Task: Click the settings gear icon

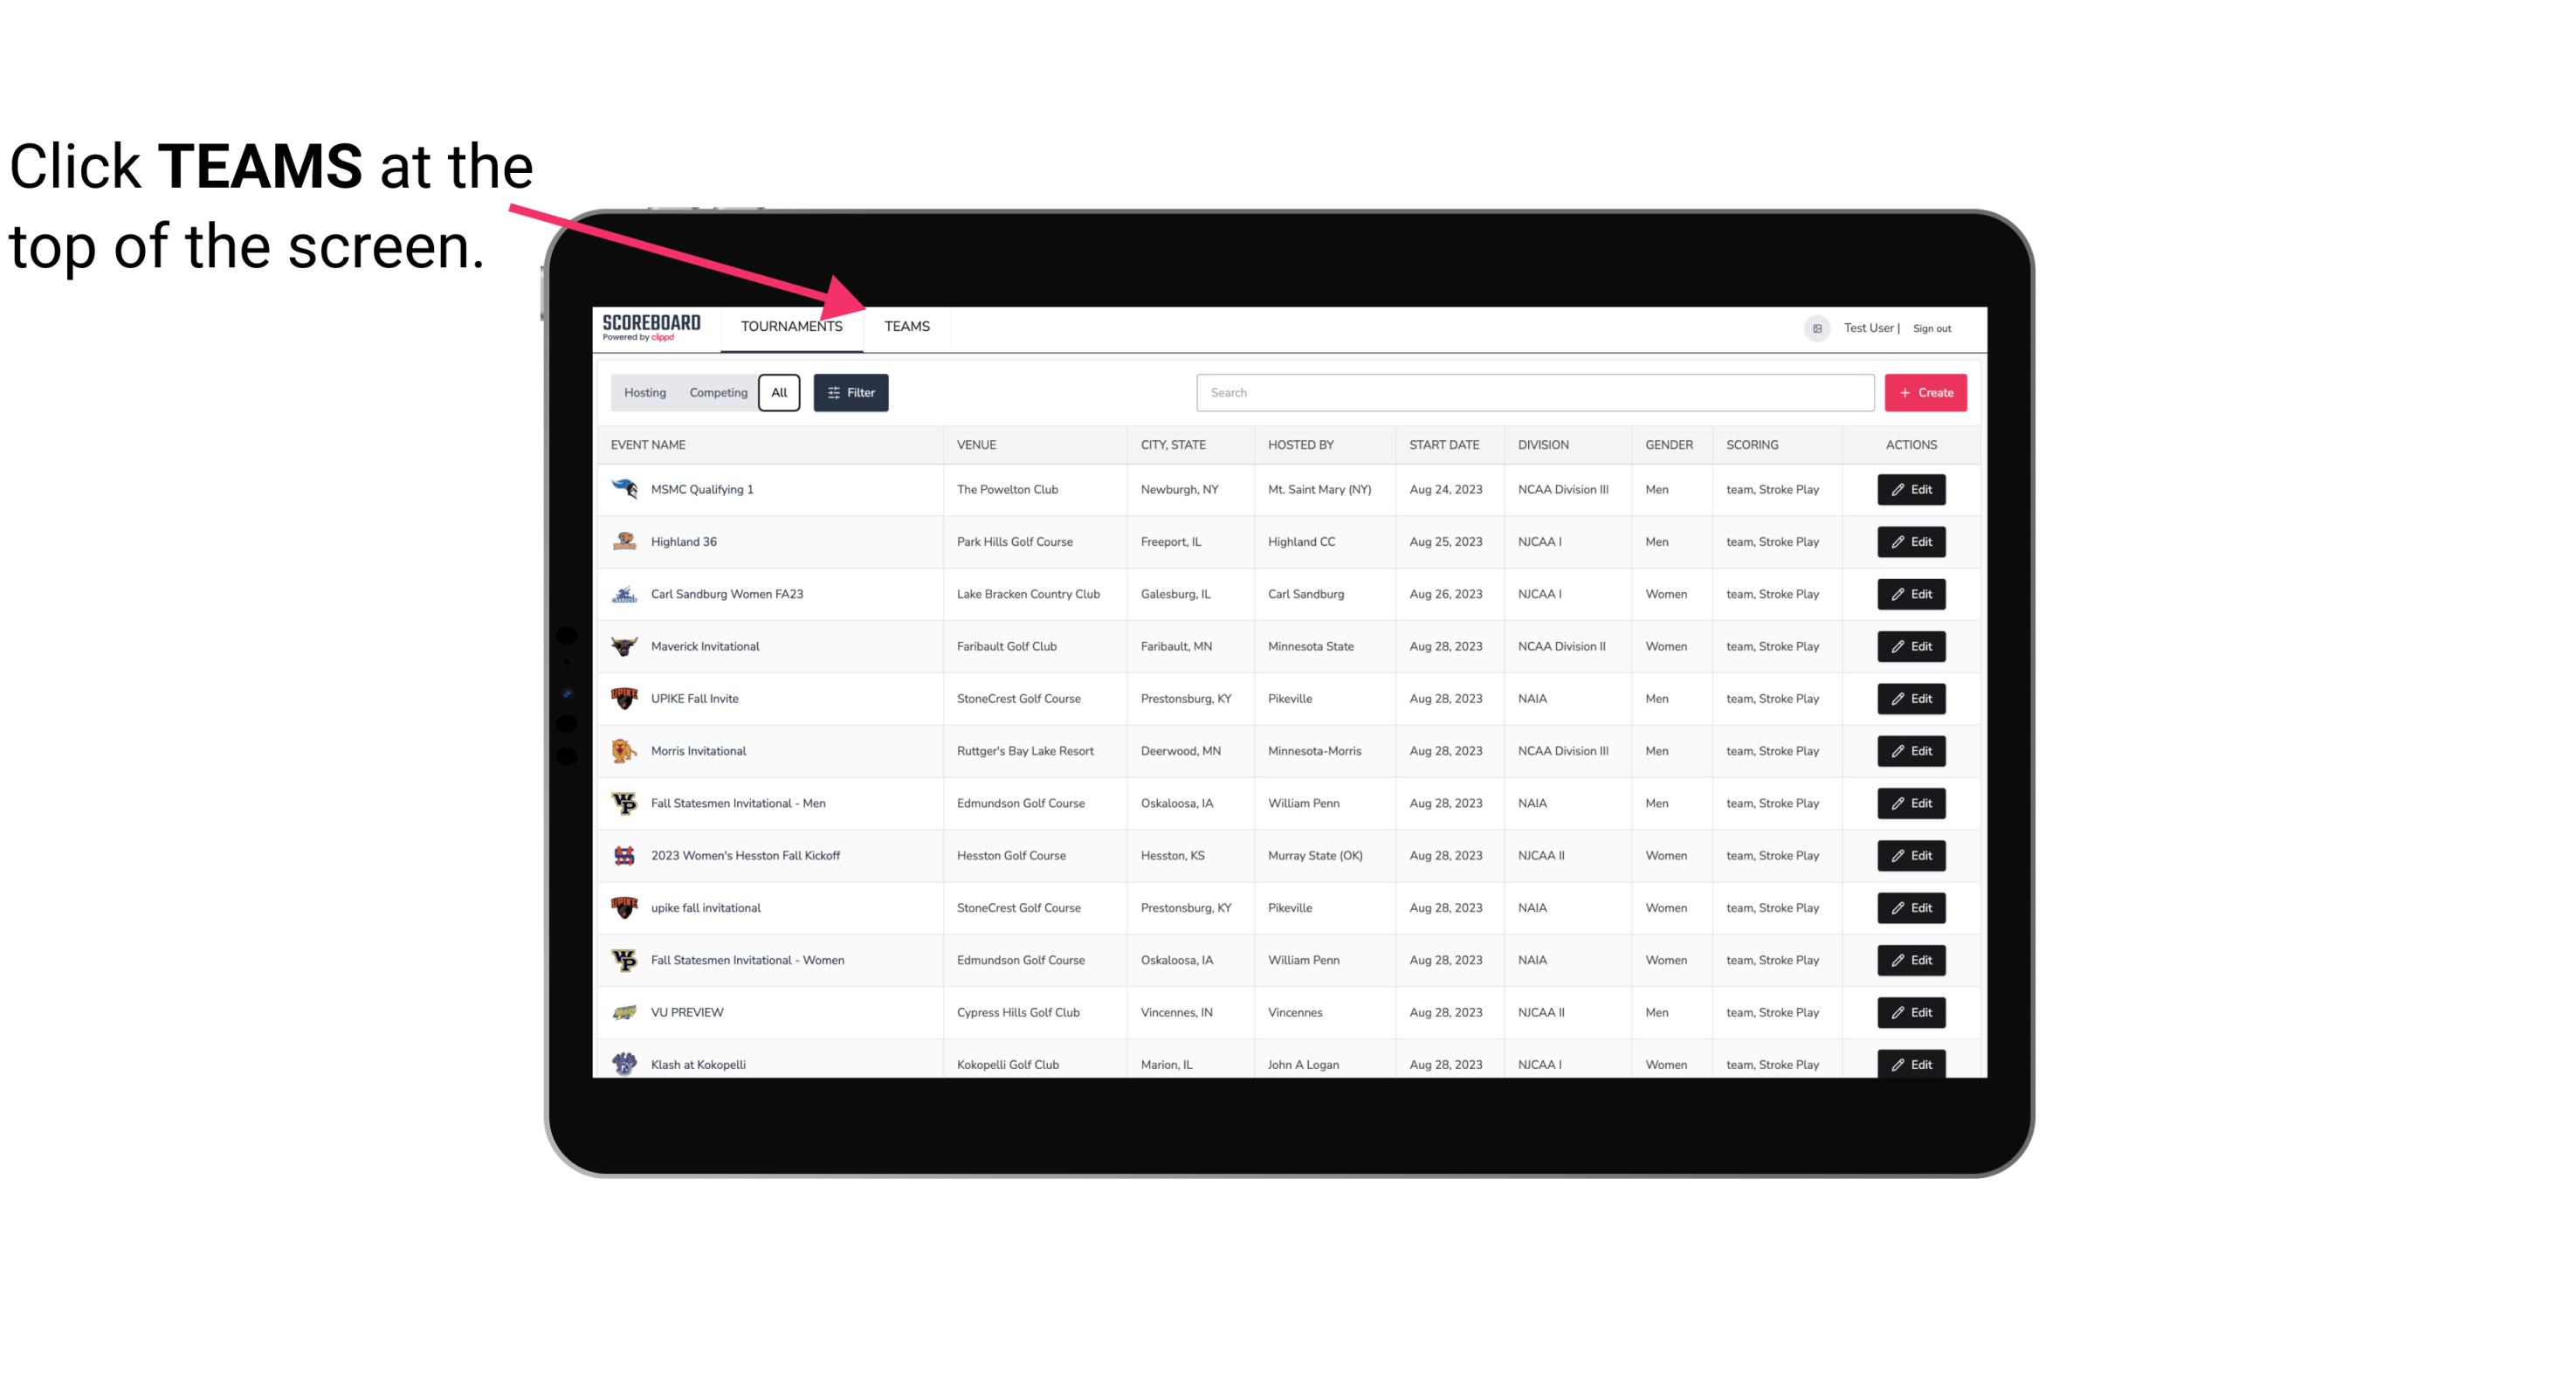Action: tap(1815, 328)
